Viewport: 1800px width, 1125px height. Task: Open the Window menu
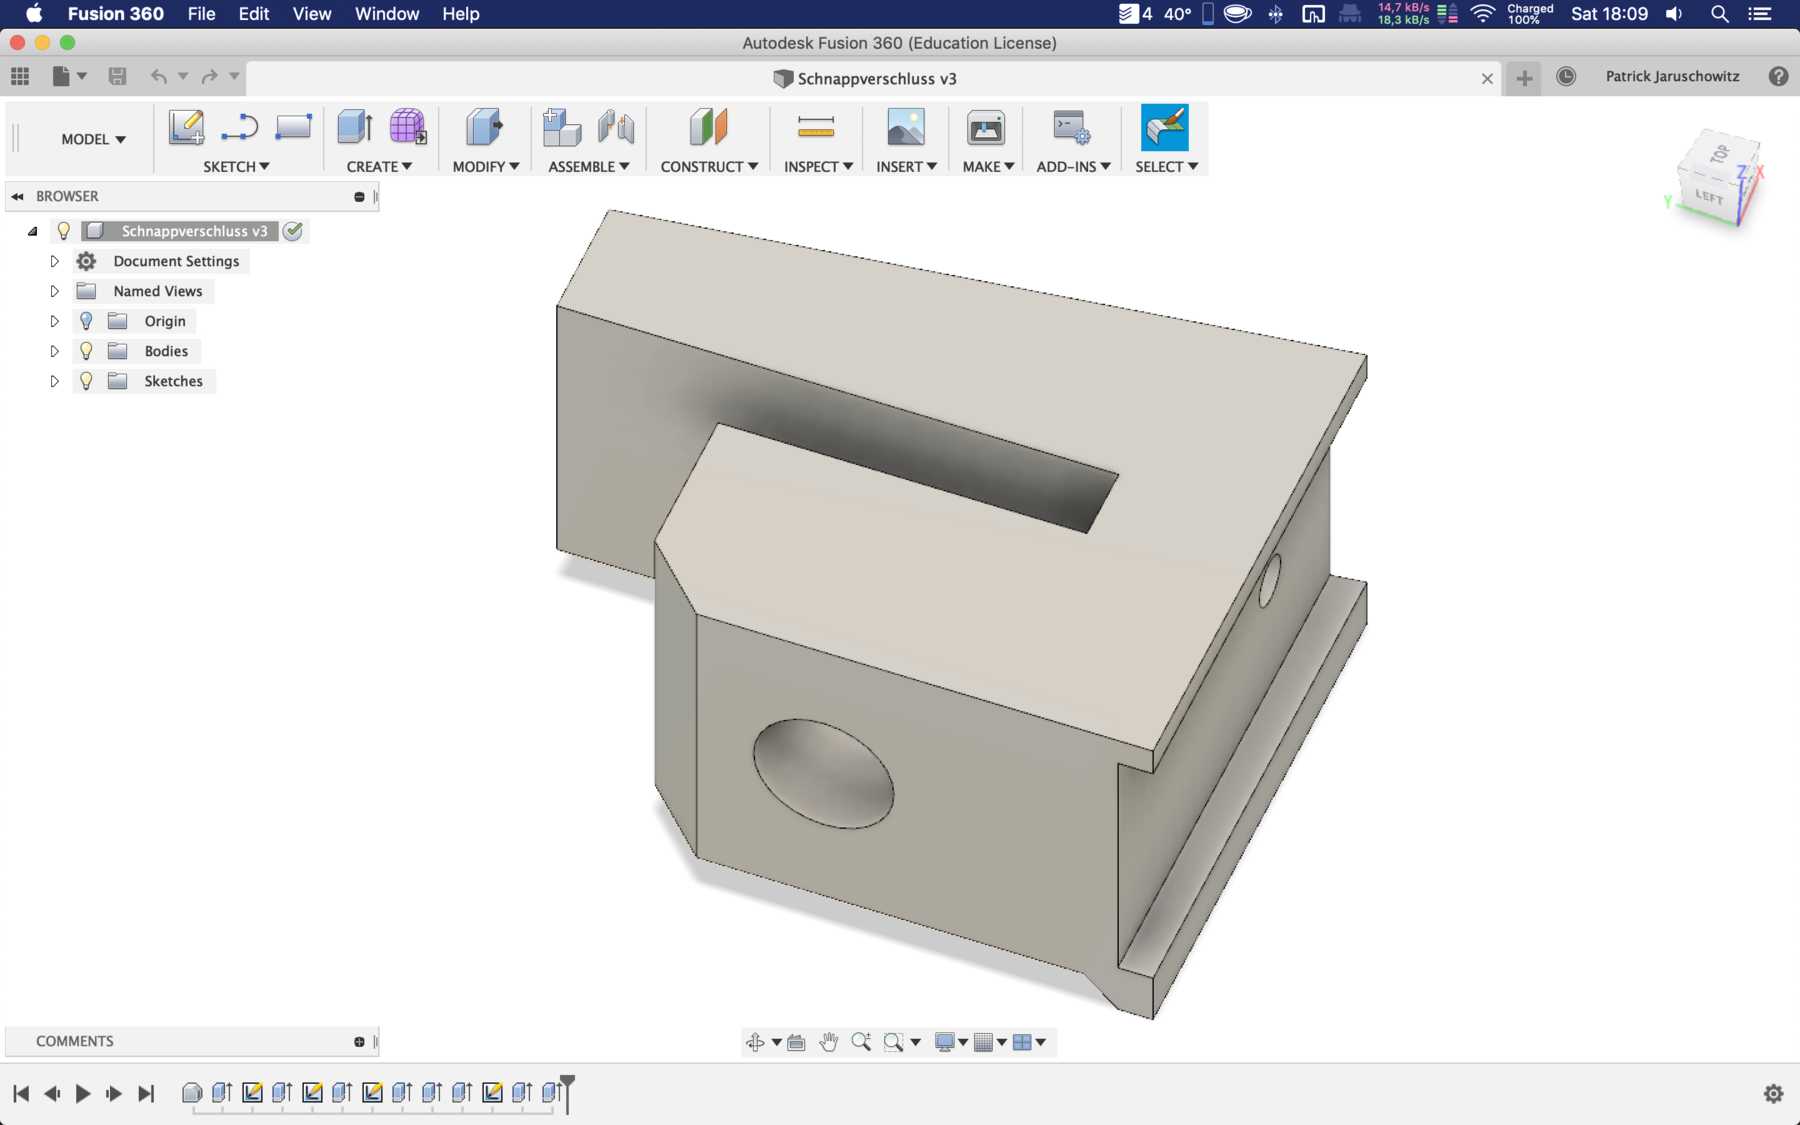(x=387, y=14)
